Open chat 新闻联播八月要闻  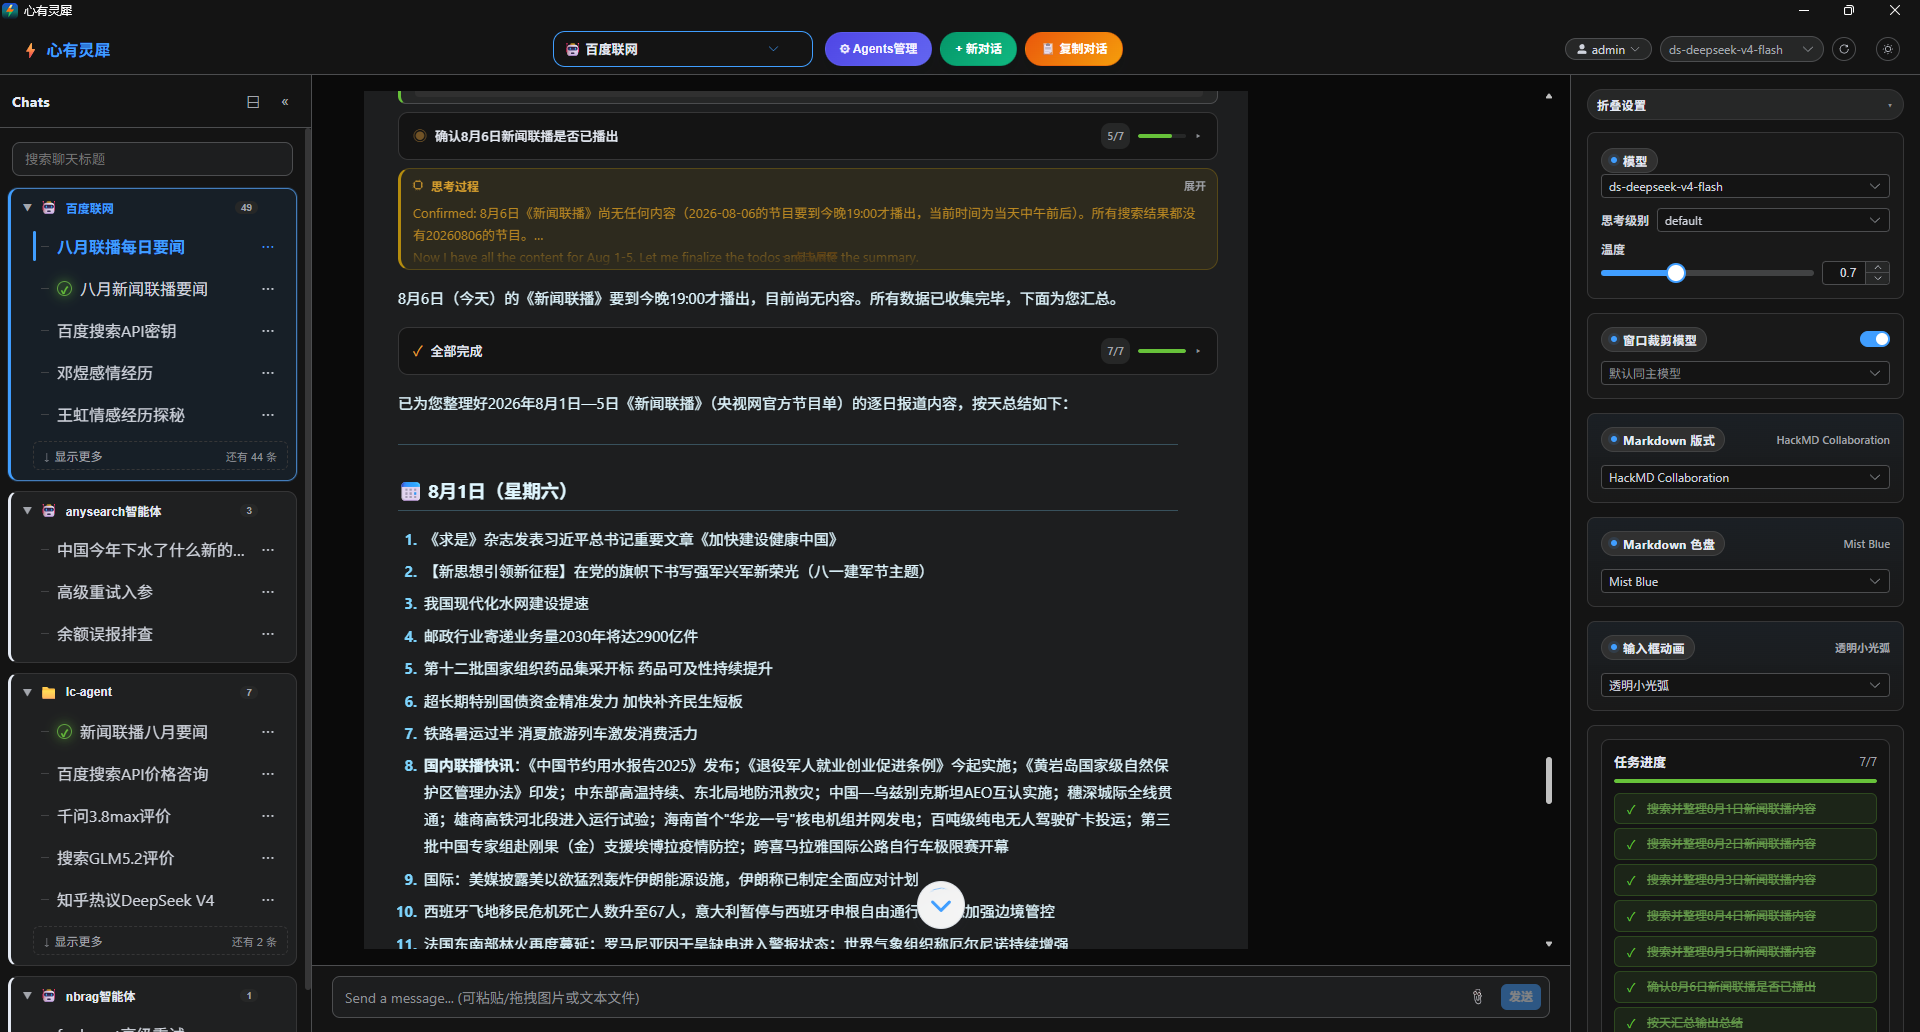click(x=144, y=732)
